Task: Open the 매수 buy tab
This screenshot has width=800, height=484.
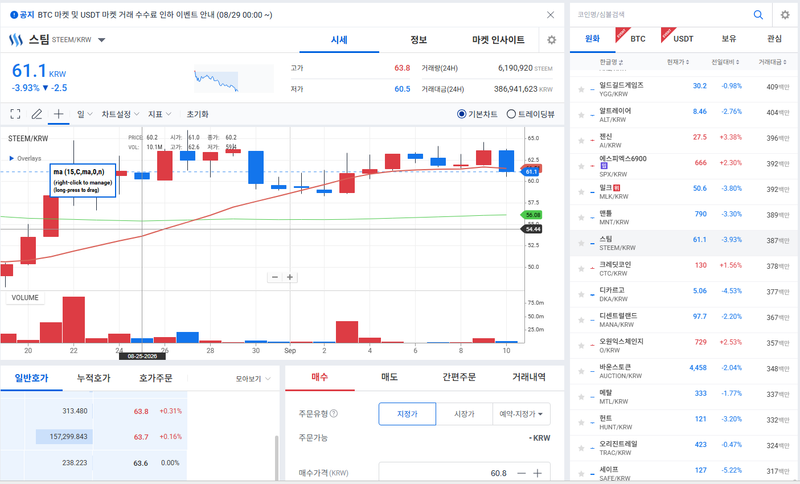Action: [320, 377]
